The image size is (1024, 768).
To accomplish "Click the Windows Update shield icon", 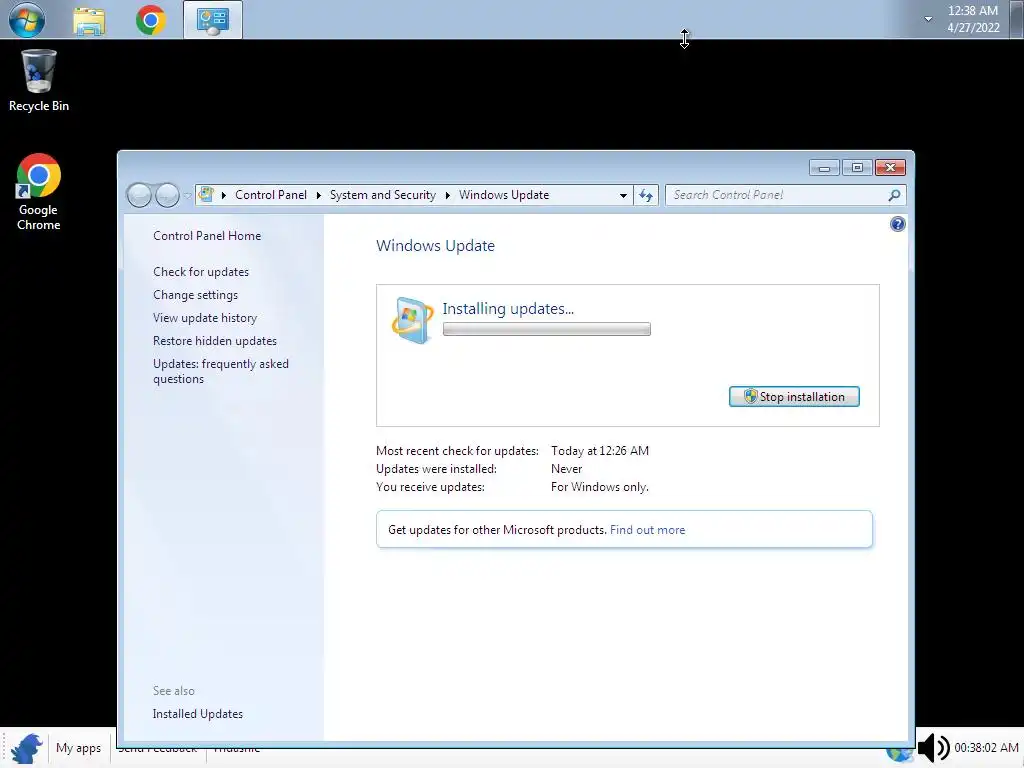I will [413, 320].
